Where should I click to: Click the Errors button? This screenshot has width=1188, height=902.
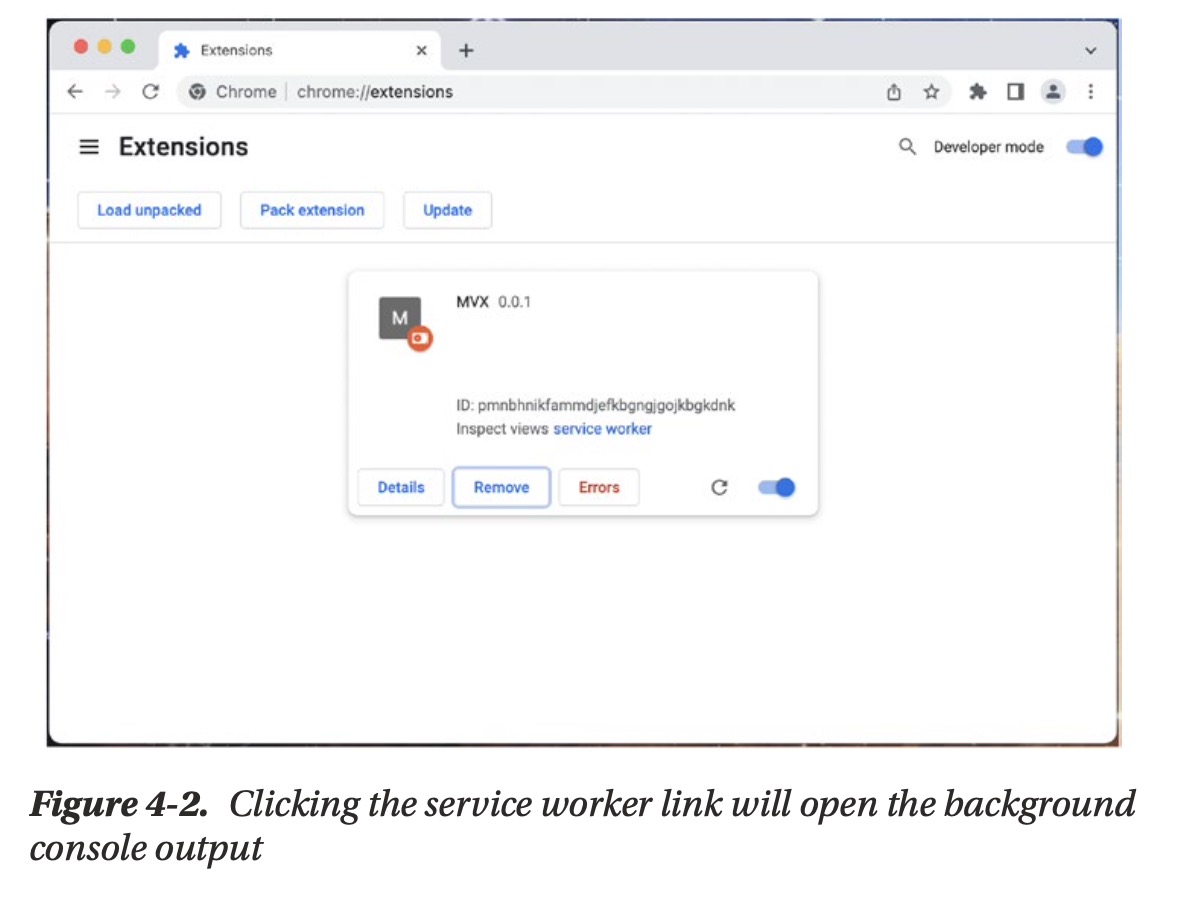598,488
